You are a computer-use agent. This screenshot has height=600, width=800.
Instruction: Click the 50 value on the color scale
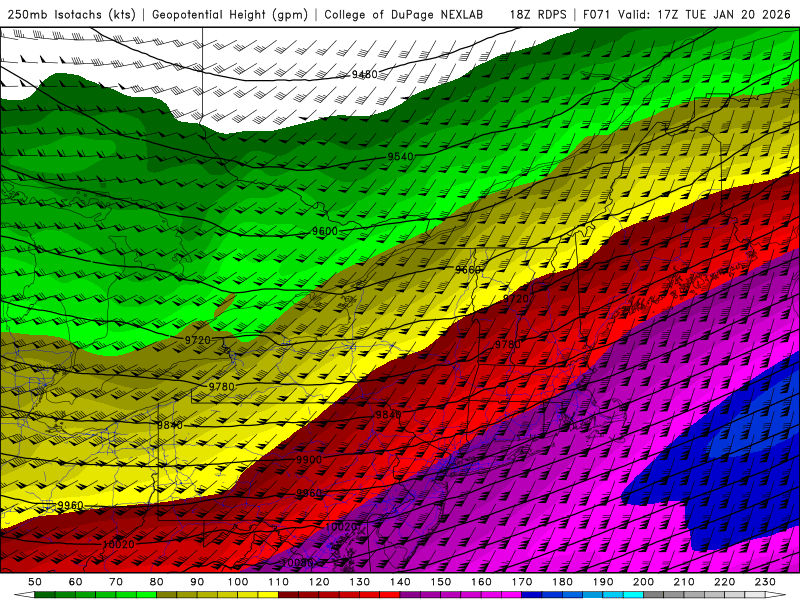(x=35, y=582)
